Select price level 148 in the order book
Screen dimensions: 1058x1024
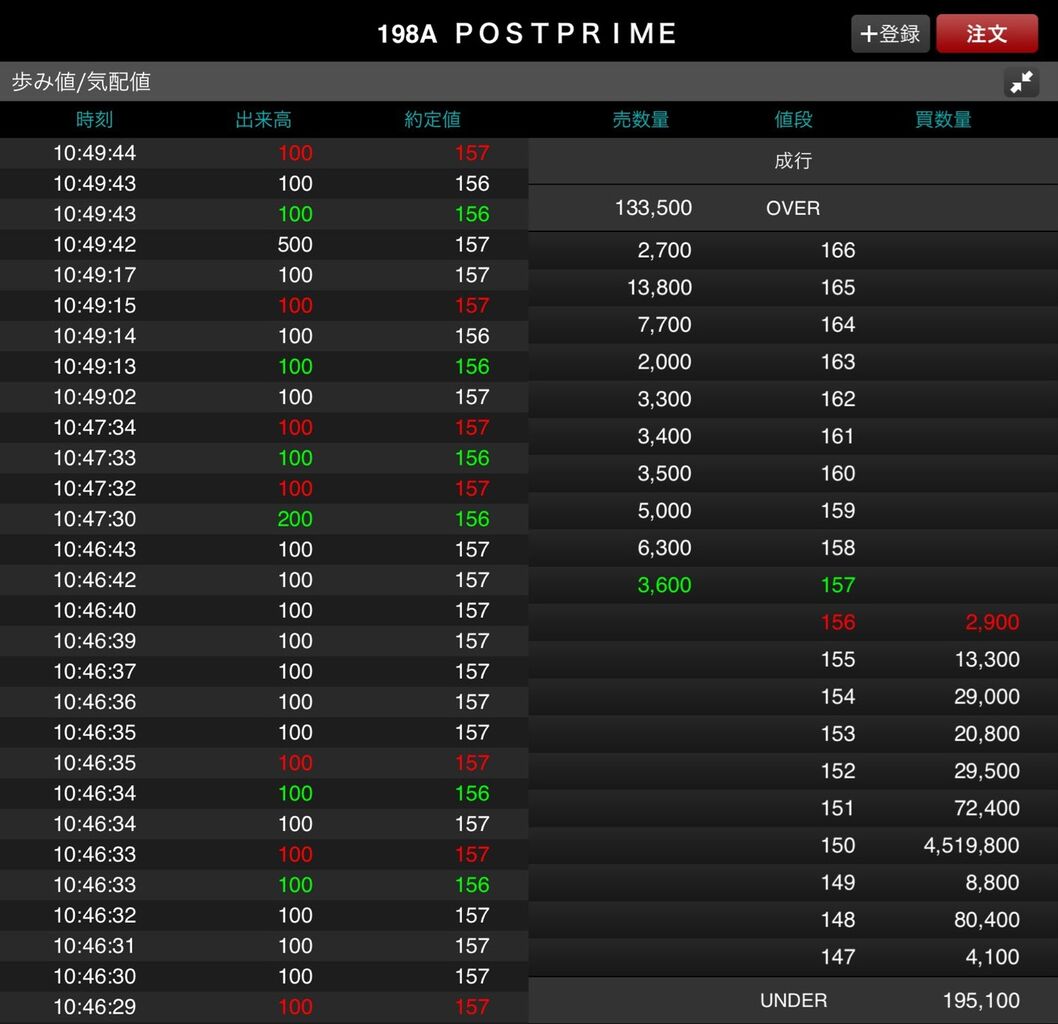pos(838,919)
